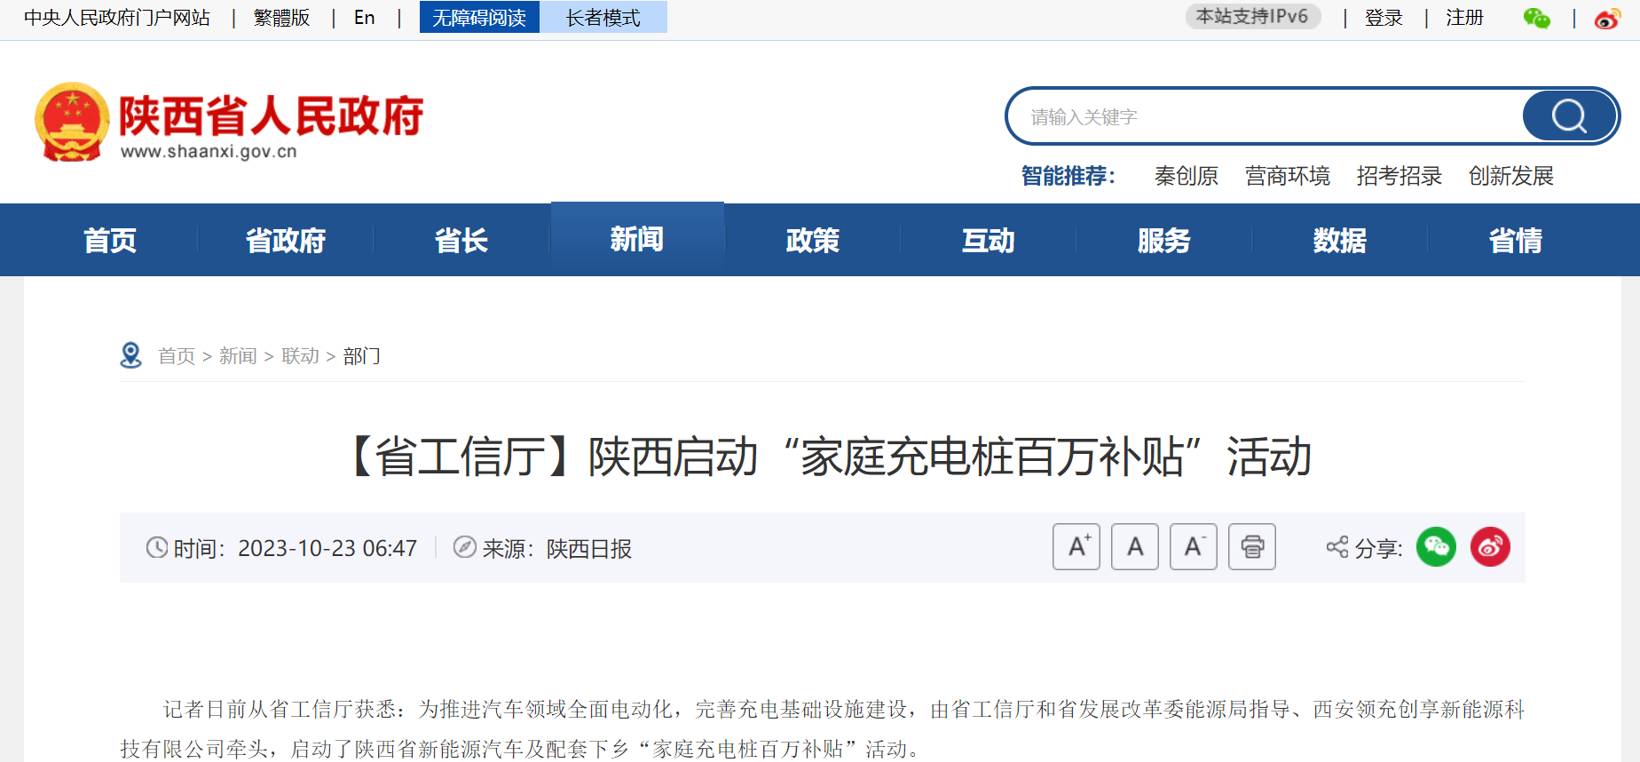Increase font size with A+ button
Viewport: 1640px width, 762px height.
click(1076, 547)
